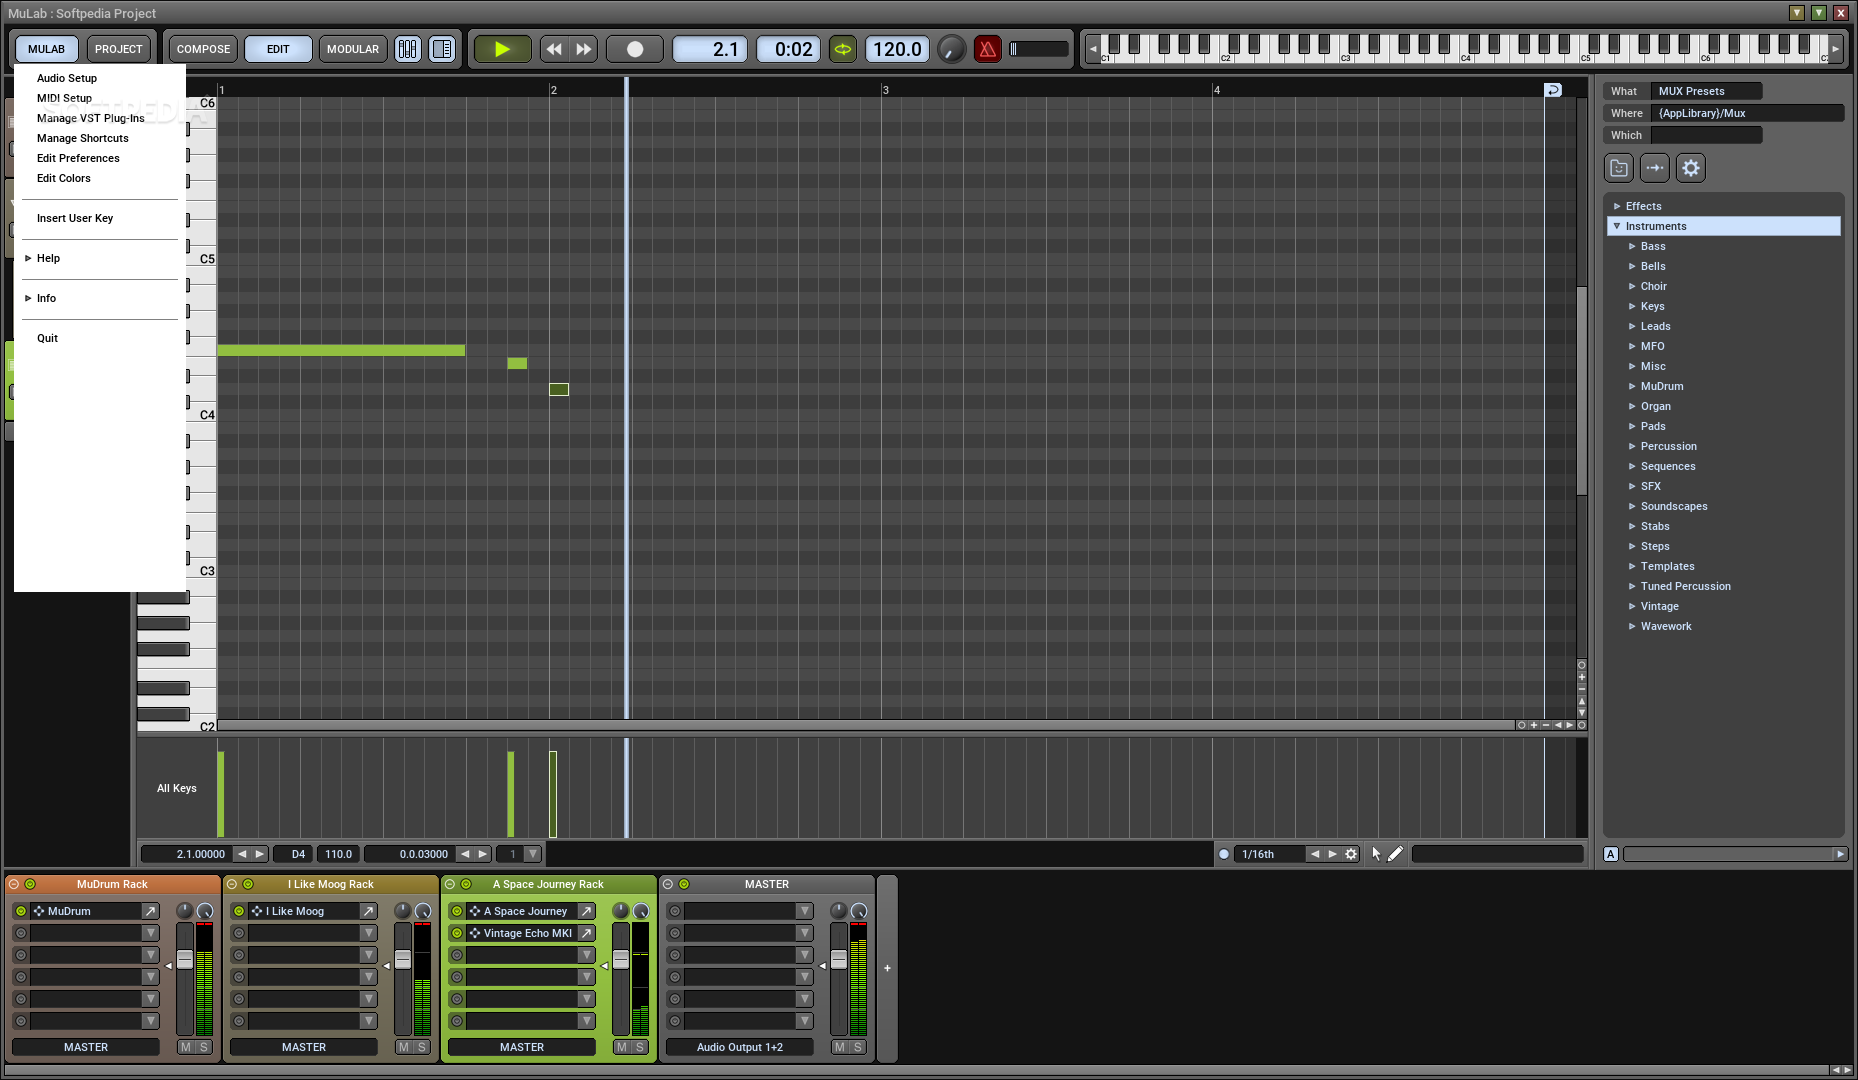Solo the I Like Moog Rack
This screenshot has width=1858, height=1080.
tap(421, 1047)
